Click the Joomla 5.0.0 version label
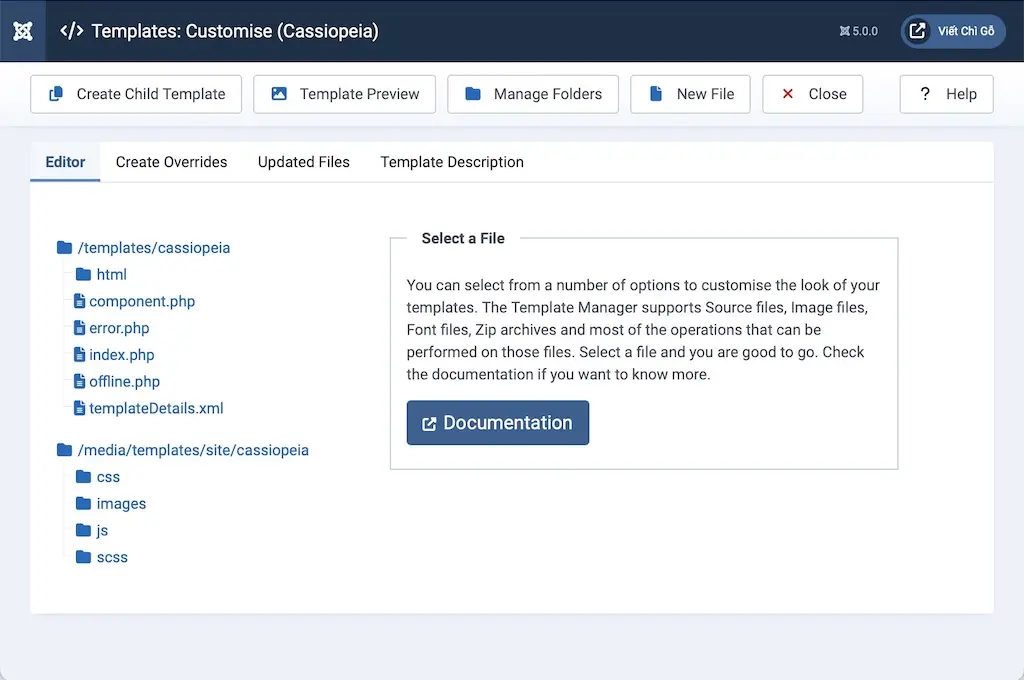1024x680 pixels. 858,31
